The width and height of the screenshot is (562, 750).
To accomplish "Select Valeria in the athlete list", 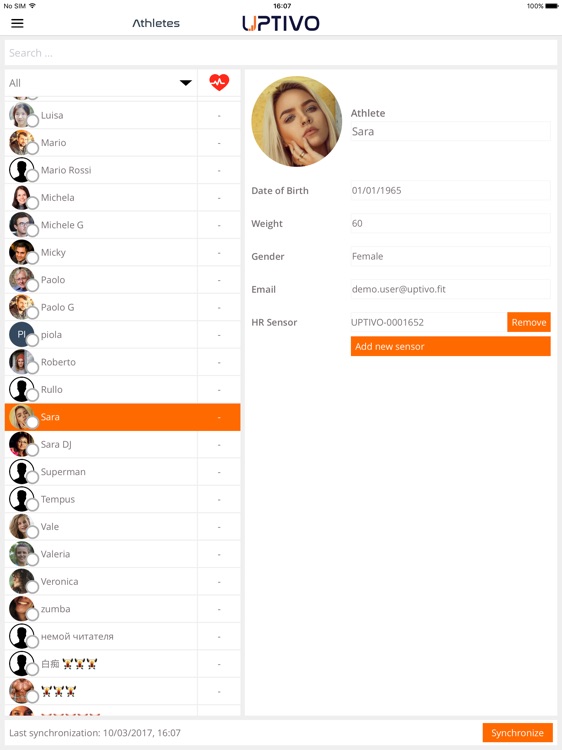I will tap(122, 554).
